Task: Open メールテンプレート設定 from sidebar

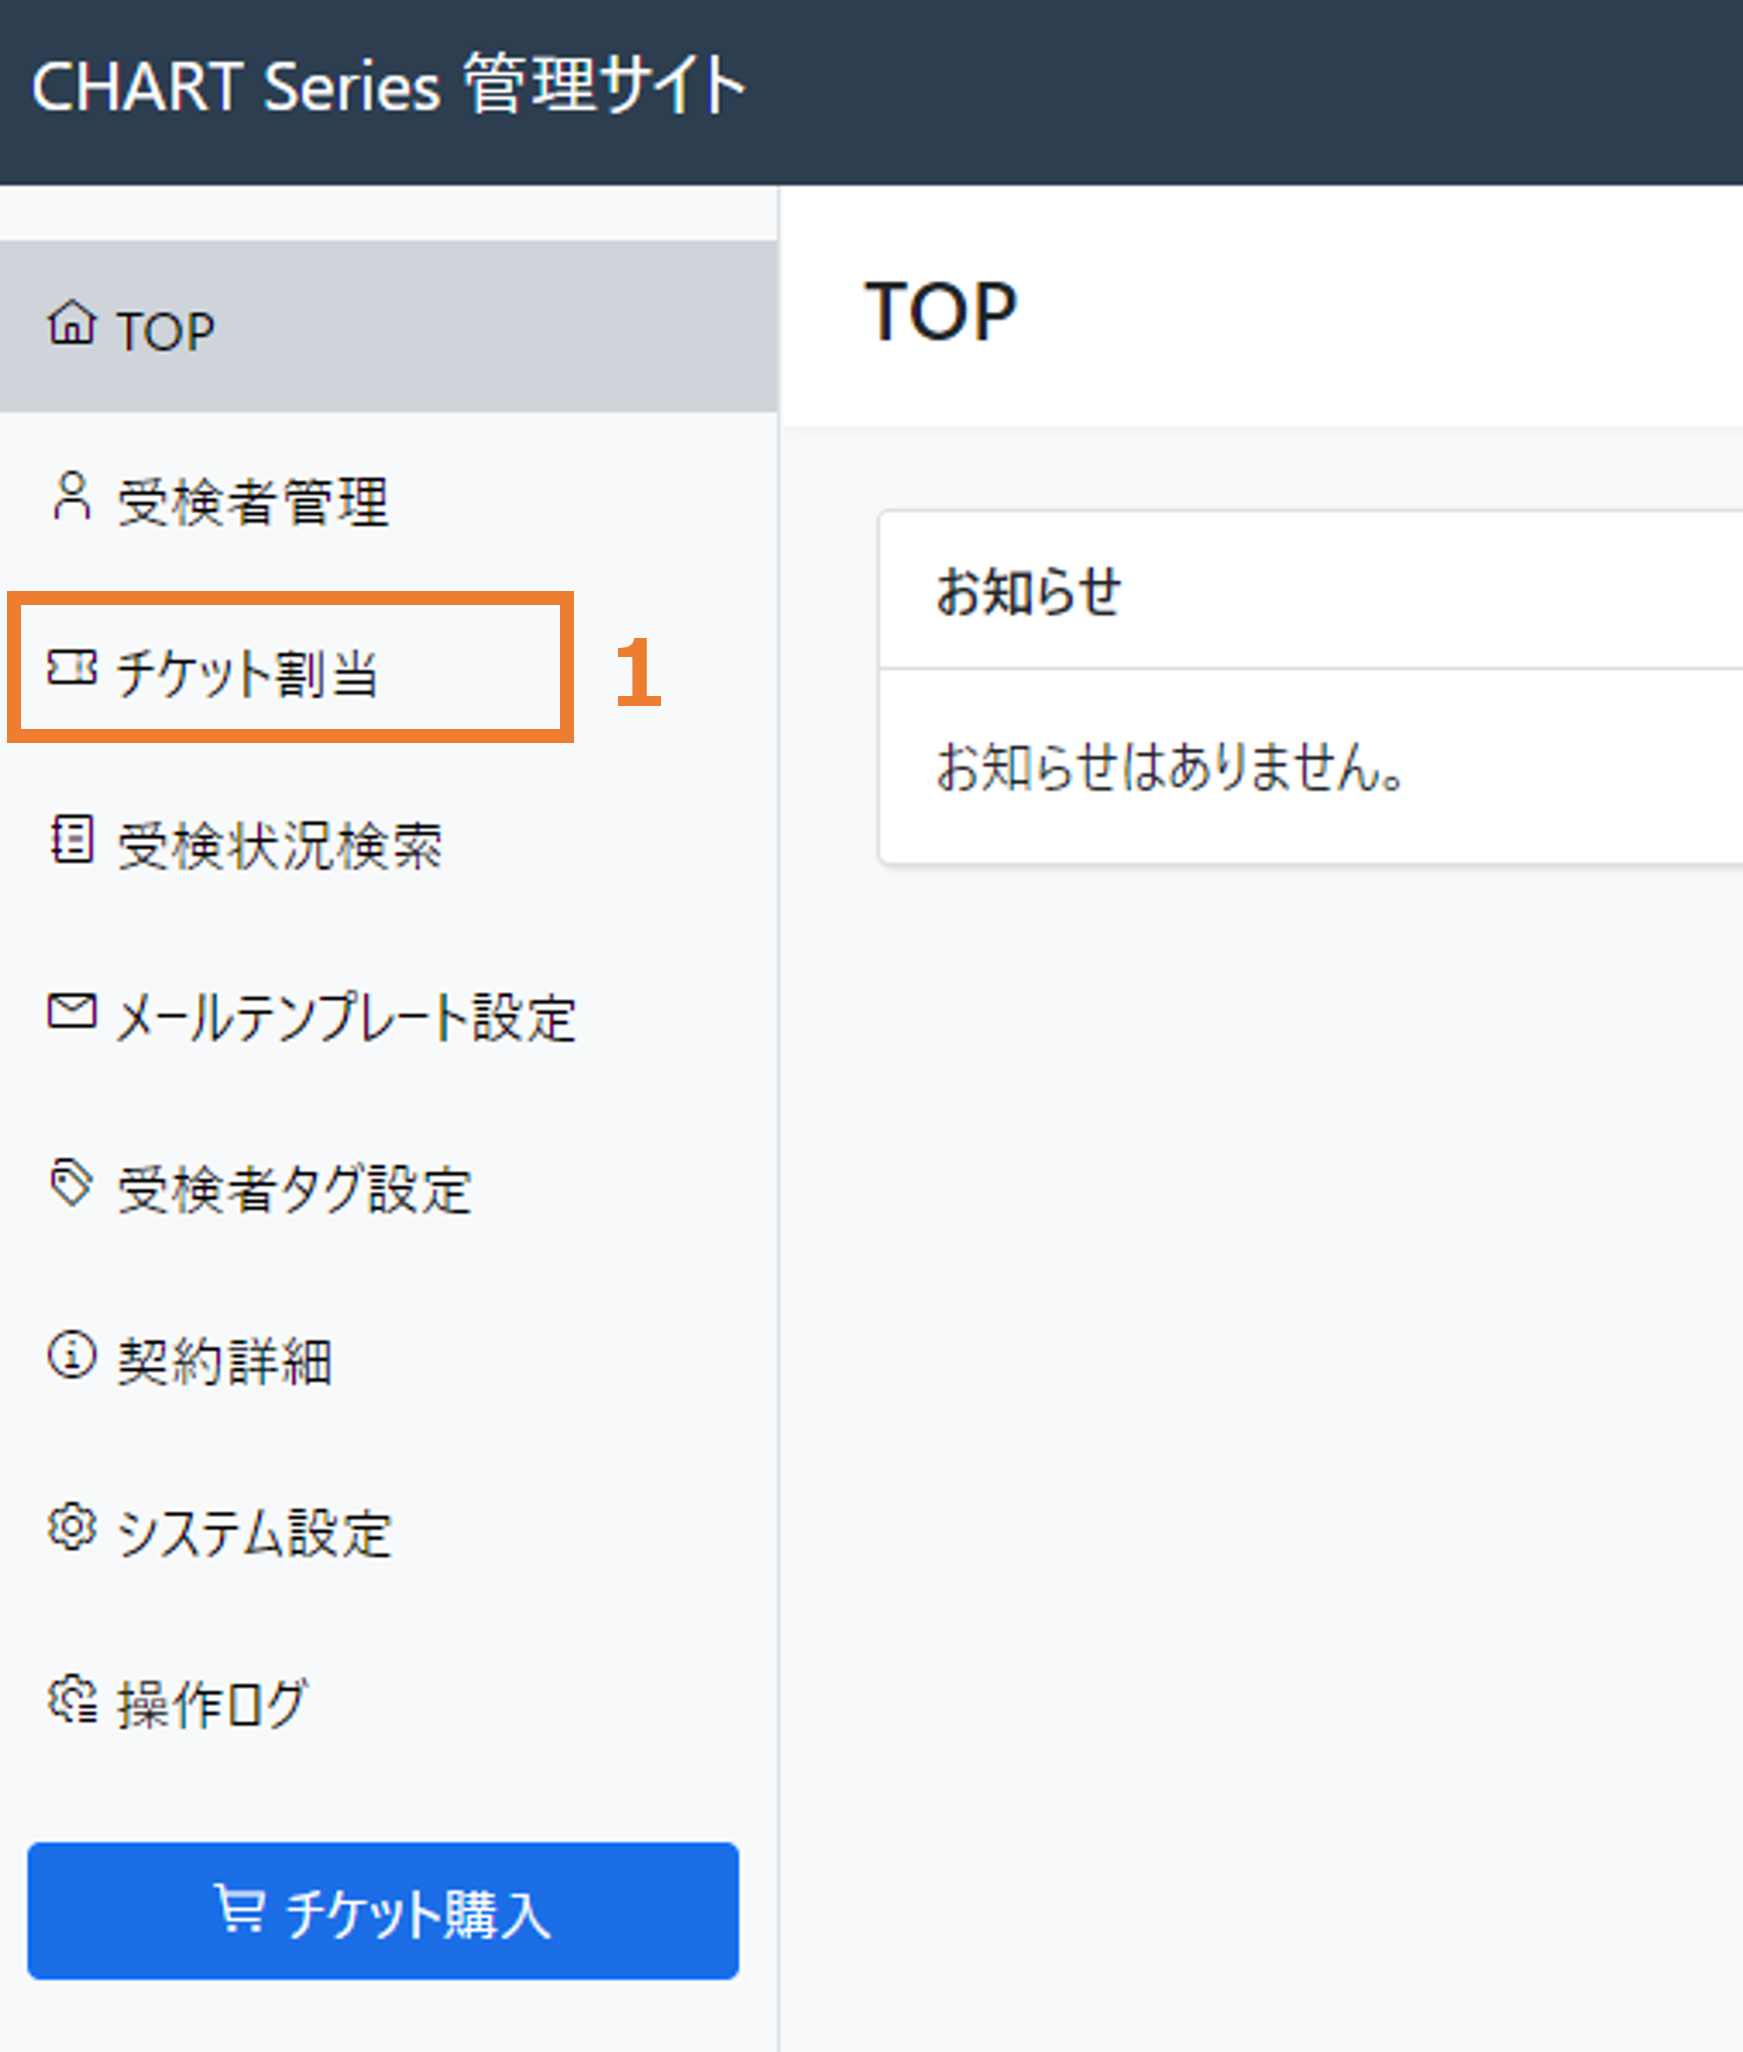Action: tap(388, 1015)
